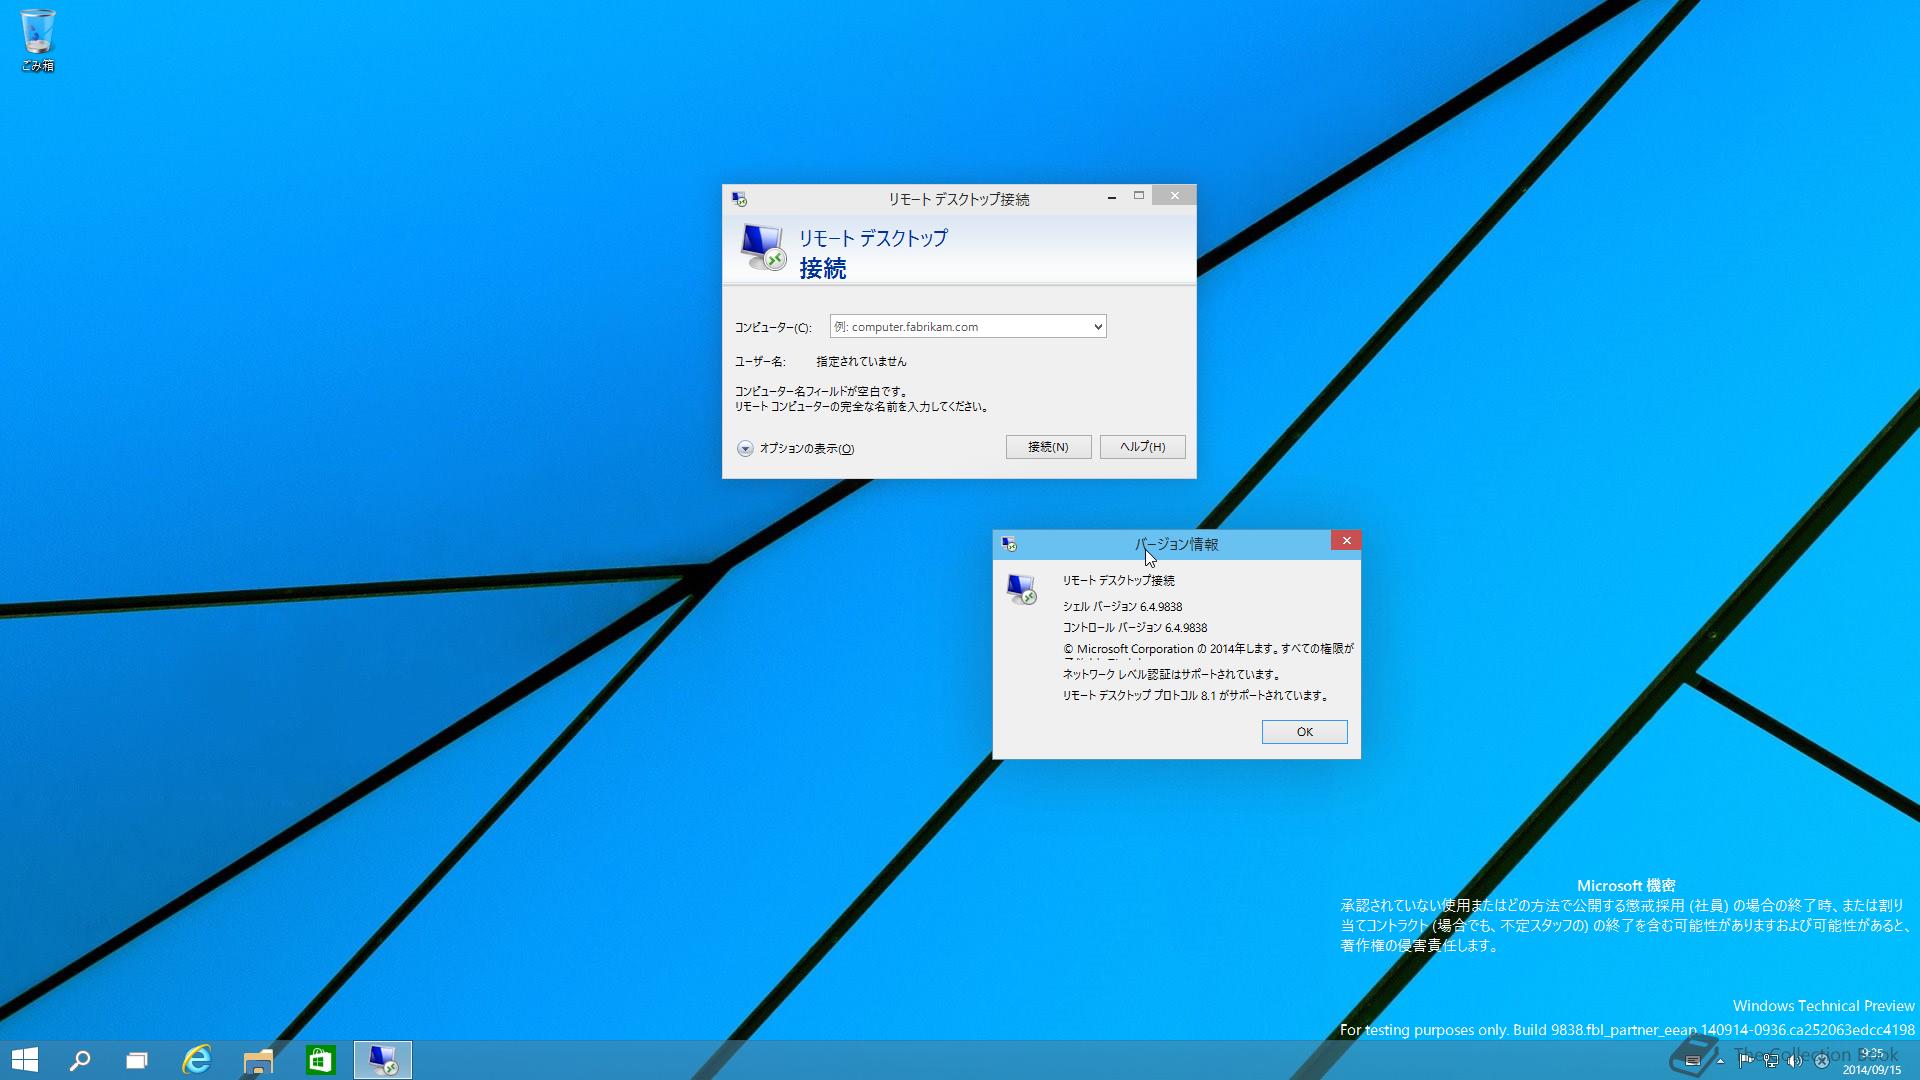The image size is (1920, 1080).
Task: Expand the コンピューター combo box dropdown arrow
Action: [x=1097, y=327]
